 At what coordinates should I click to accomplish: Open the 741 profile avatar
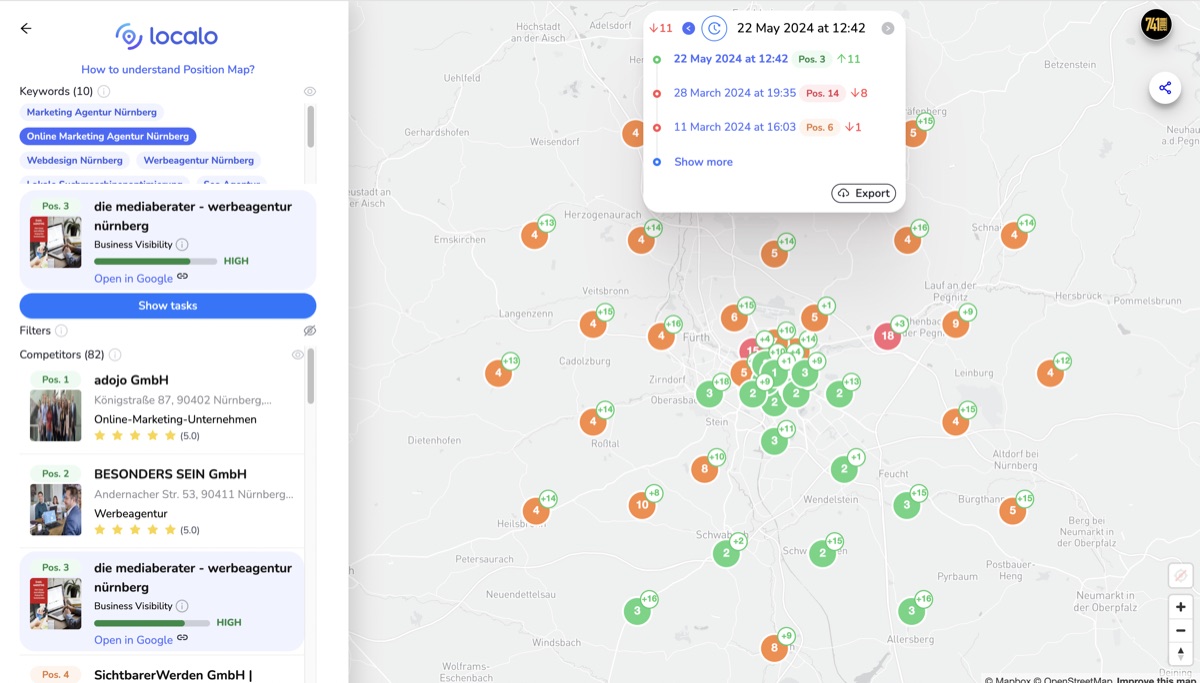click(x=1156, y=24)
